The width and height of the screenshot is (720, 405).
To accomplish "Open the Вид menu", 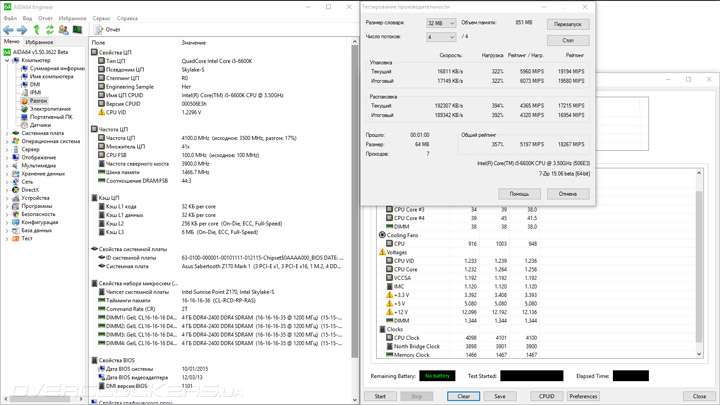I will pos(28,18).
